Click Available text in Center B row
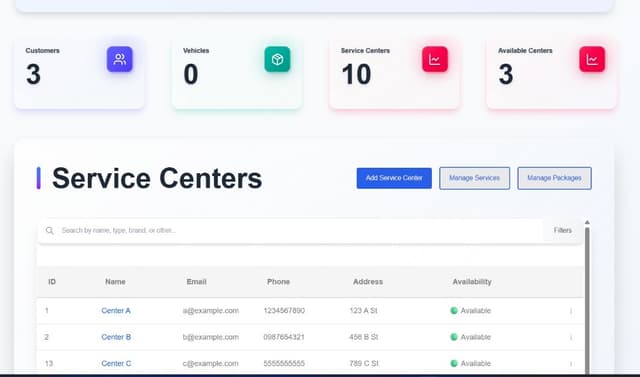This screenshot has width=640, height=377. 476,337
